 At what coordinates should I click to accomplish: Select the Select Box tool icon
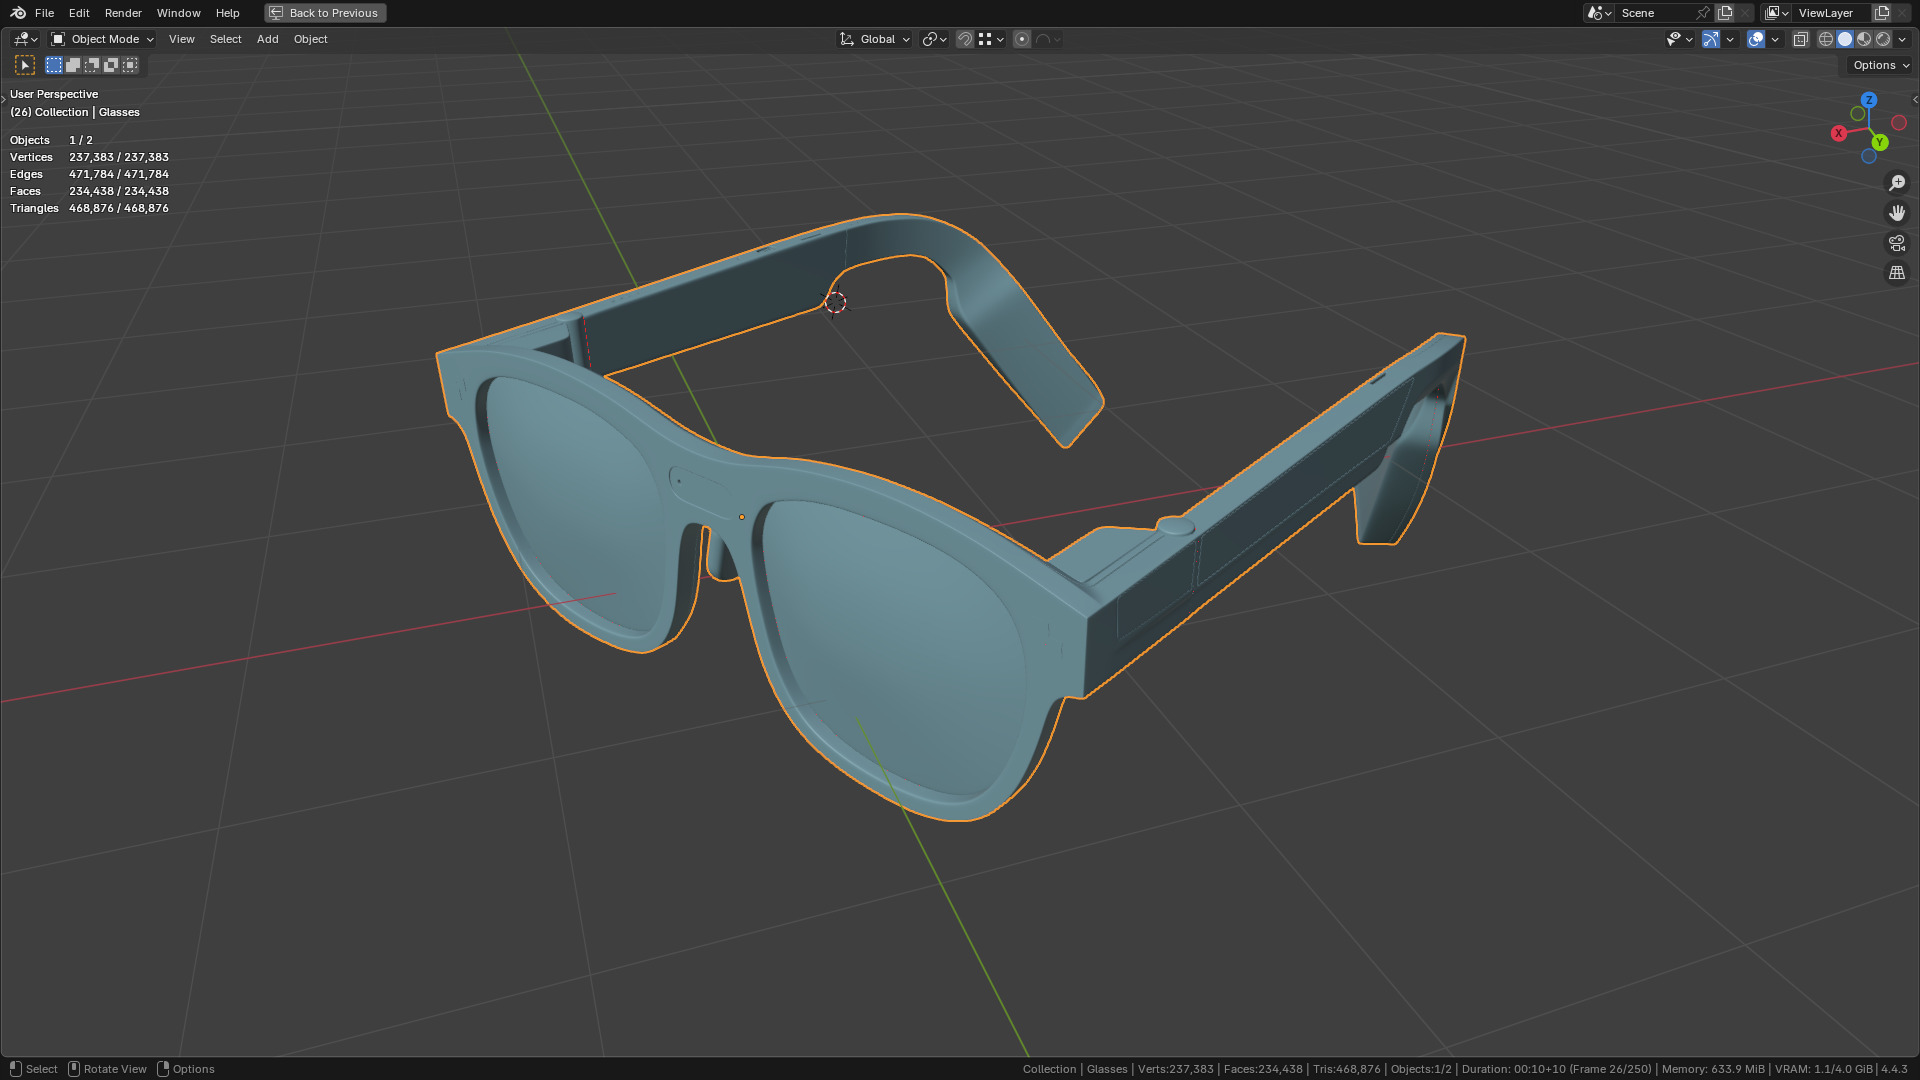pyautogui.click(x=25, y=65)
